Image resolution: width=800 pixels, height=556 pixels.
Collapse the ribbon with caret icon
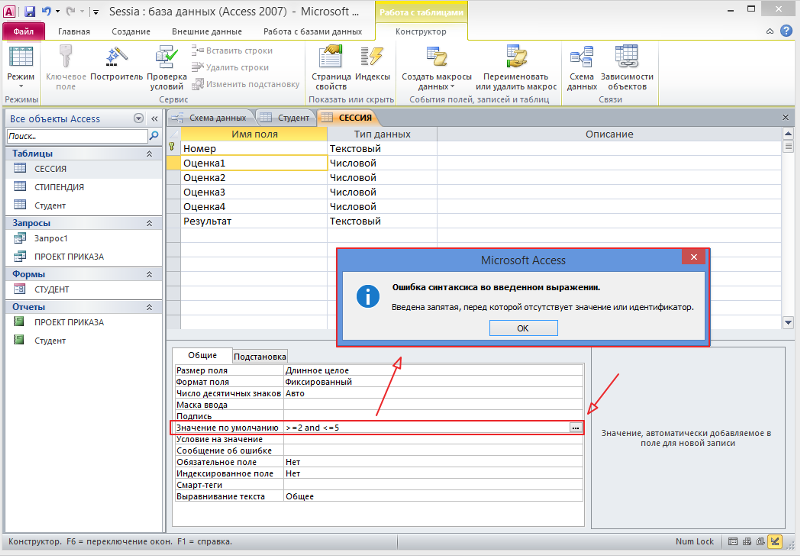point(769,32)
